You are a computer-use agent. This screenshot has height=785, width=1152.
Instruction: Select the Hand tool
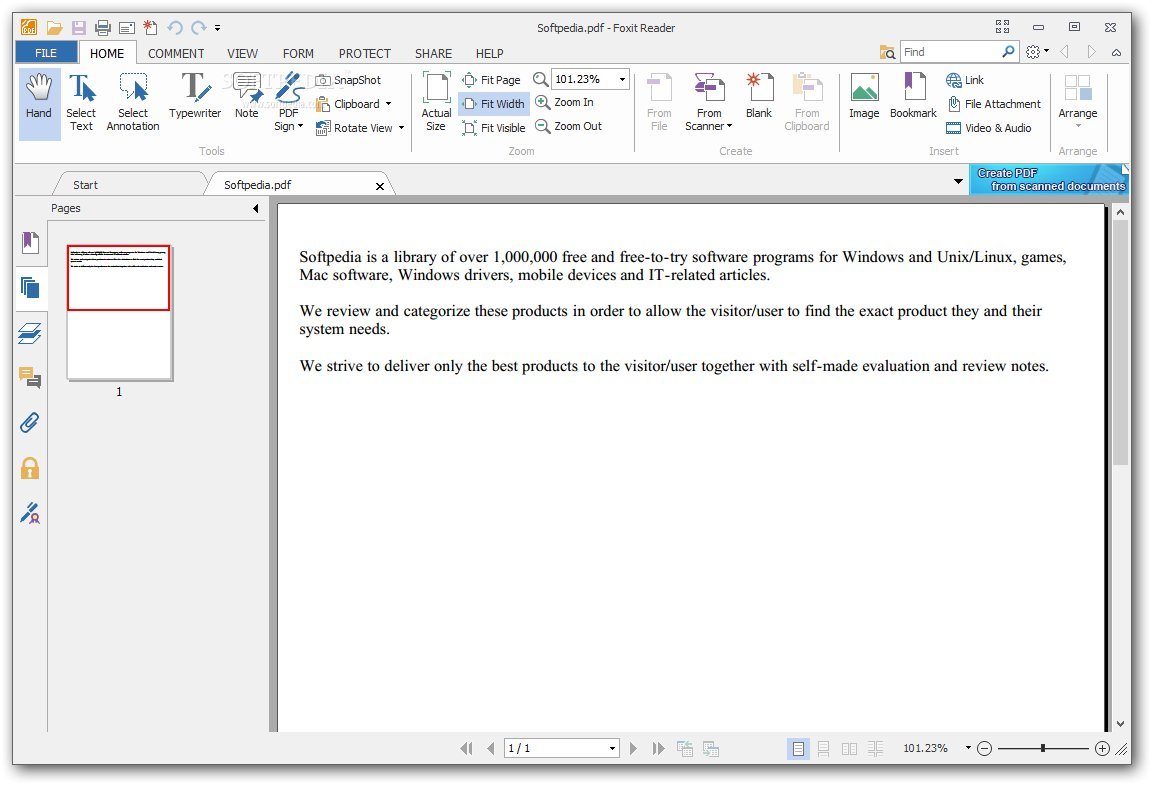pyautogui.click(x=39, y=101)
